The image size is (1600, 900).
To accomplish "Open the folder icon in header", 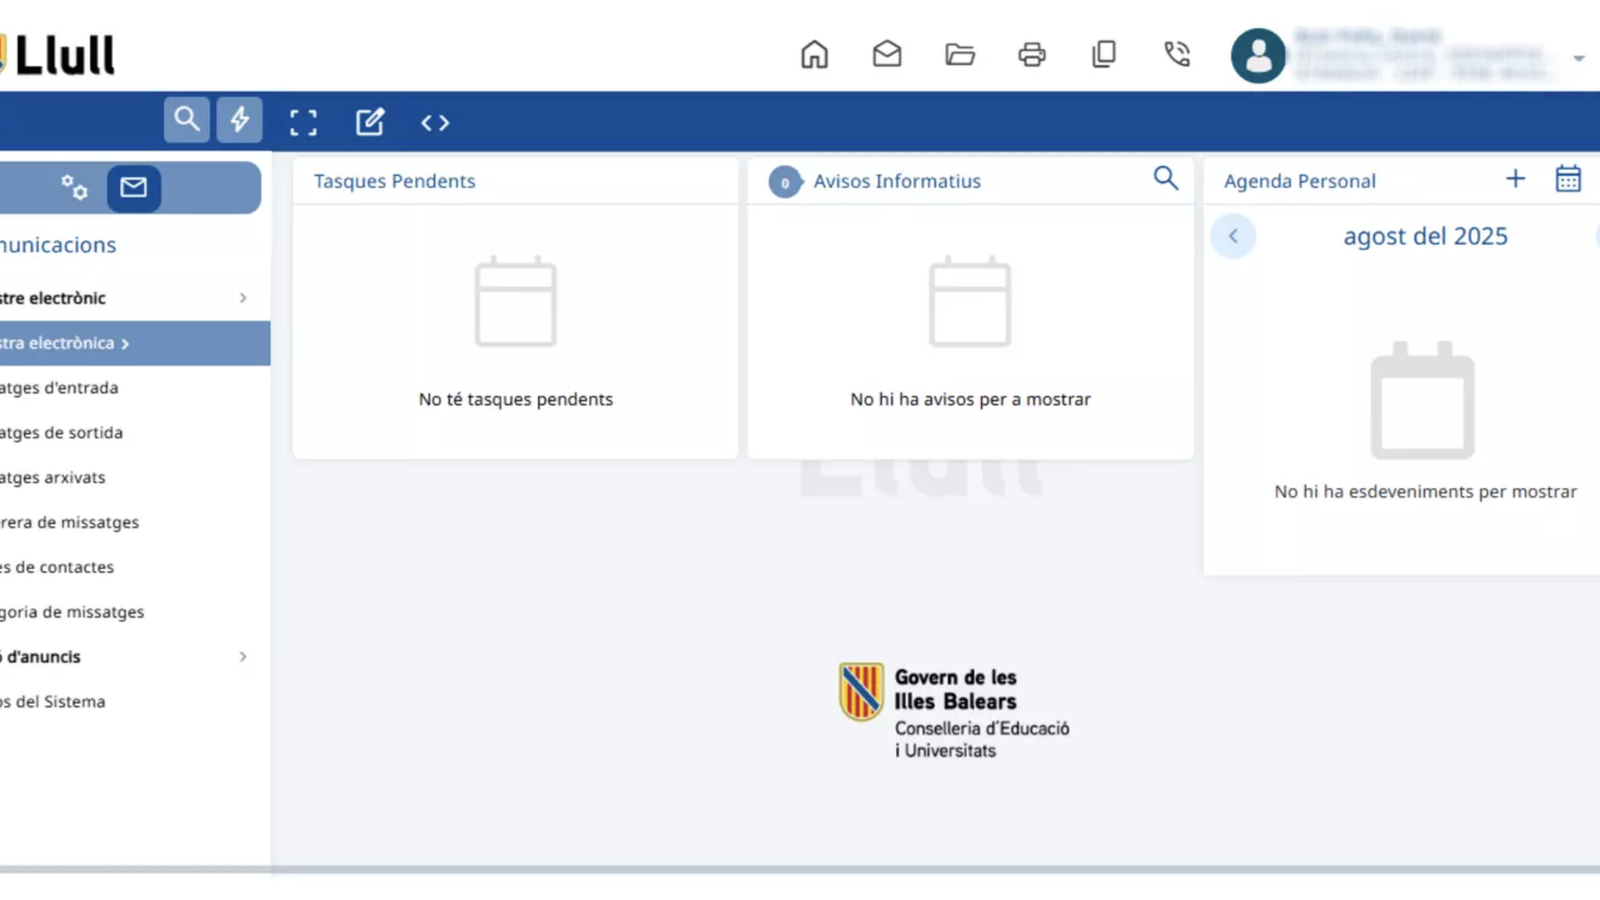I will click(x=960, y=54).
